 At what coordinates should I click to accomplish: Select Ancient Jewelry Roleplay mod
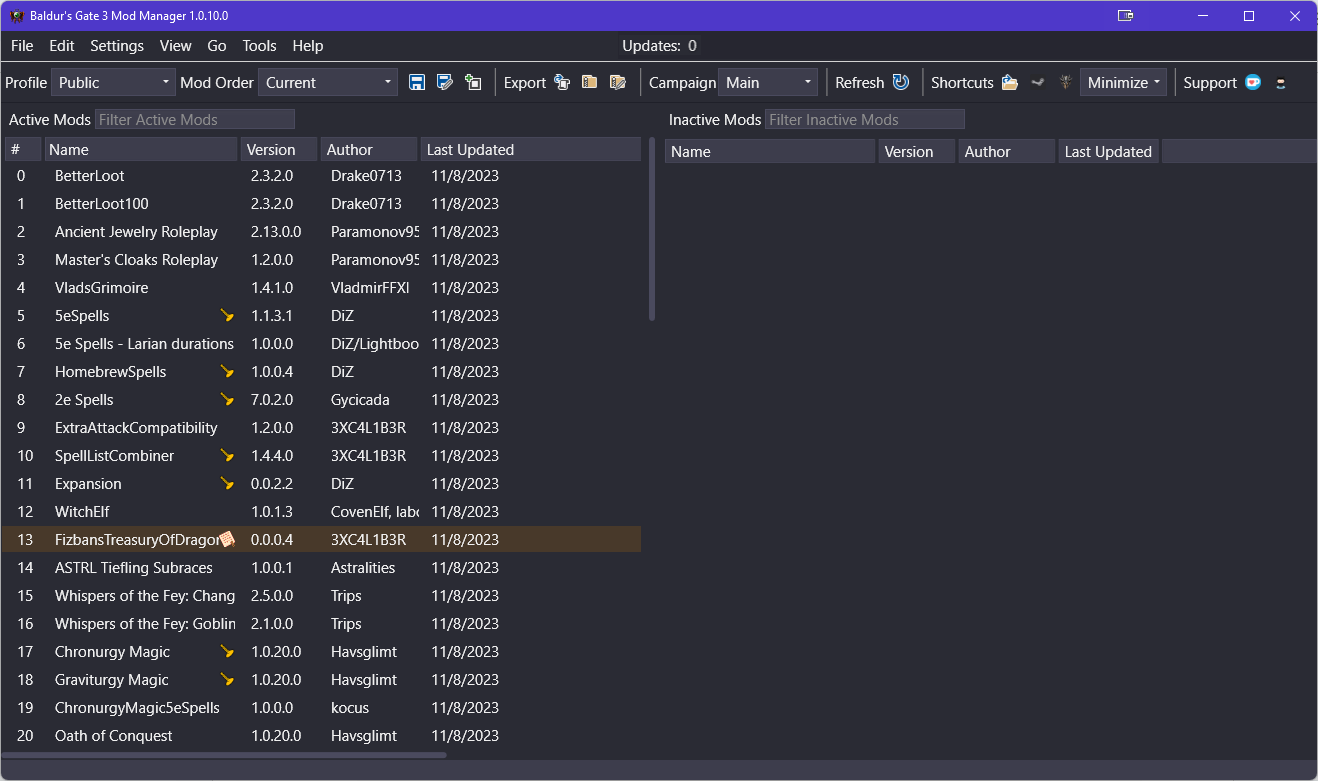(x=321, y=231)
